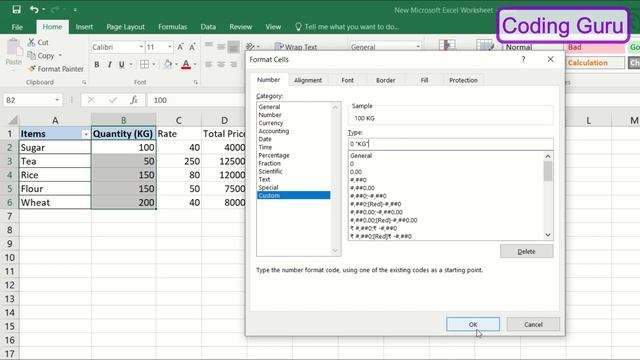
Task: Switch to the Page Layout tab
Action: pos(125,27)
